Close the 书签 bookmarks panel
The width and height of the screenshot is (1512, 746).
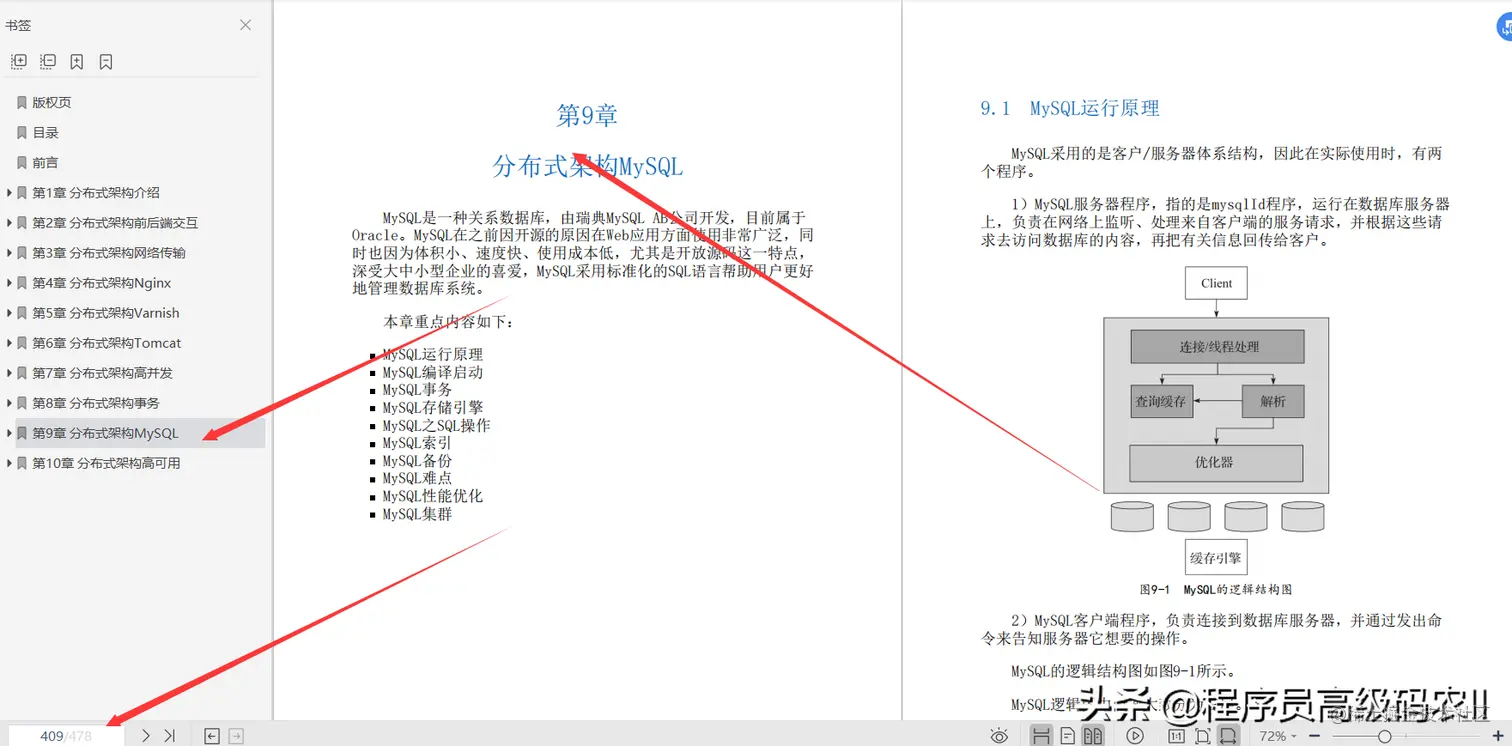point(245,25)
